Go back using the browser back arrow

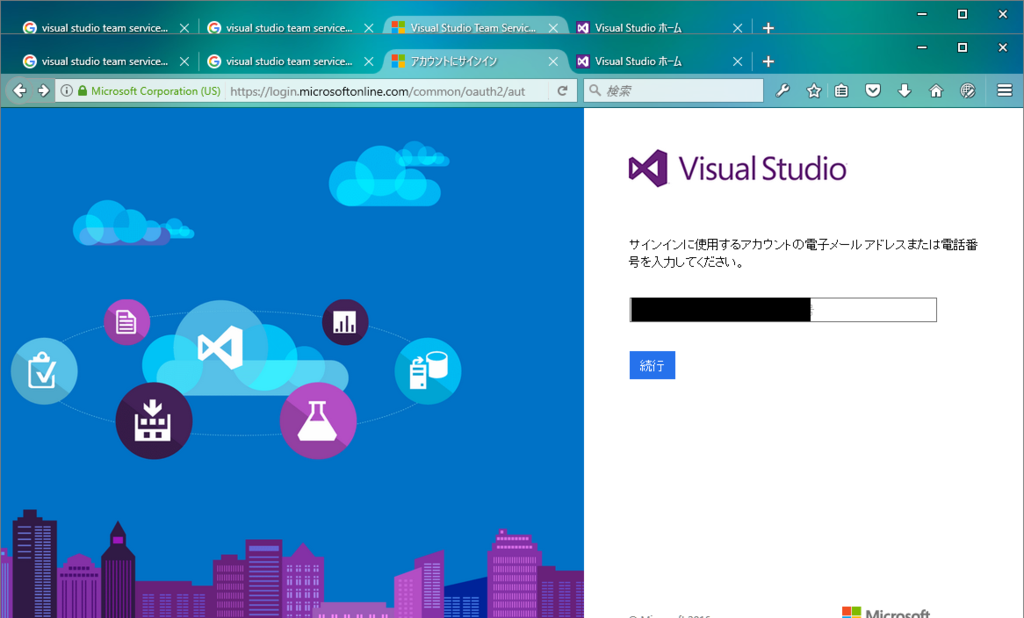pos(20,91)
